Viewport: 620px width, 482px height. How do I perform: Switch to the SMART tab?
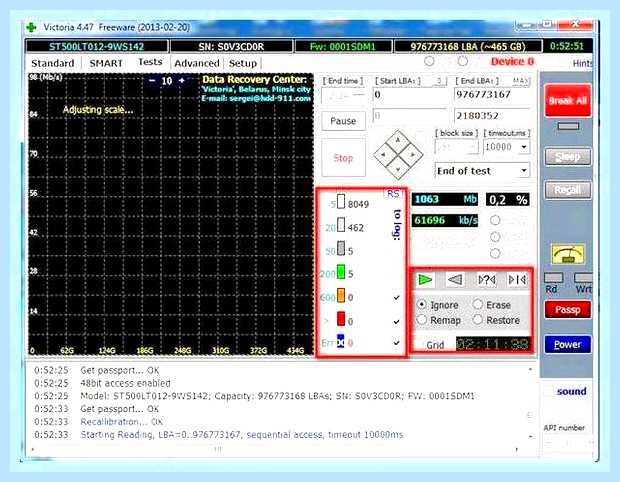pos(106,63)
